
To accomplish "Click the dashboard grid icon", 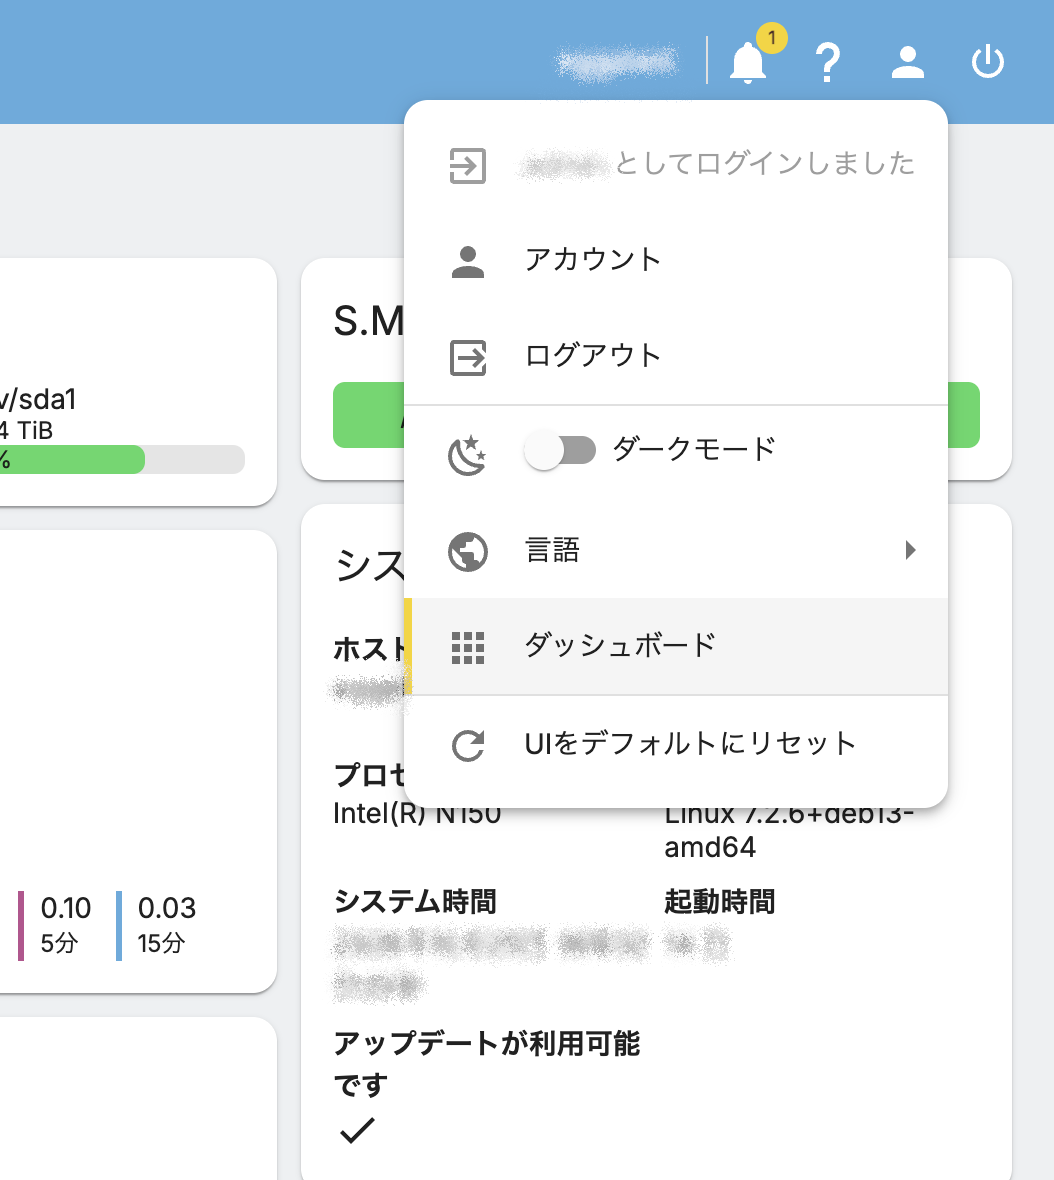I will pyautogui.click(x=468, y=648).
